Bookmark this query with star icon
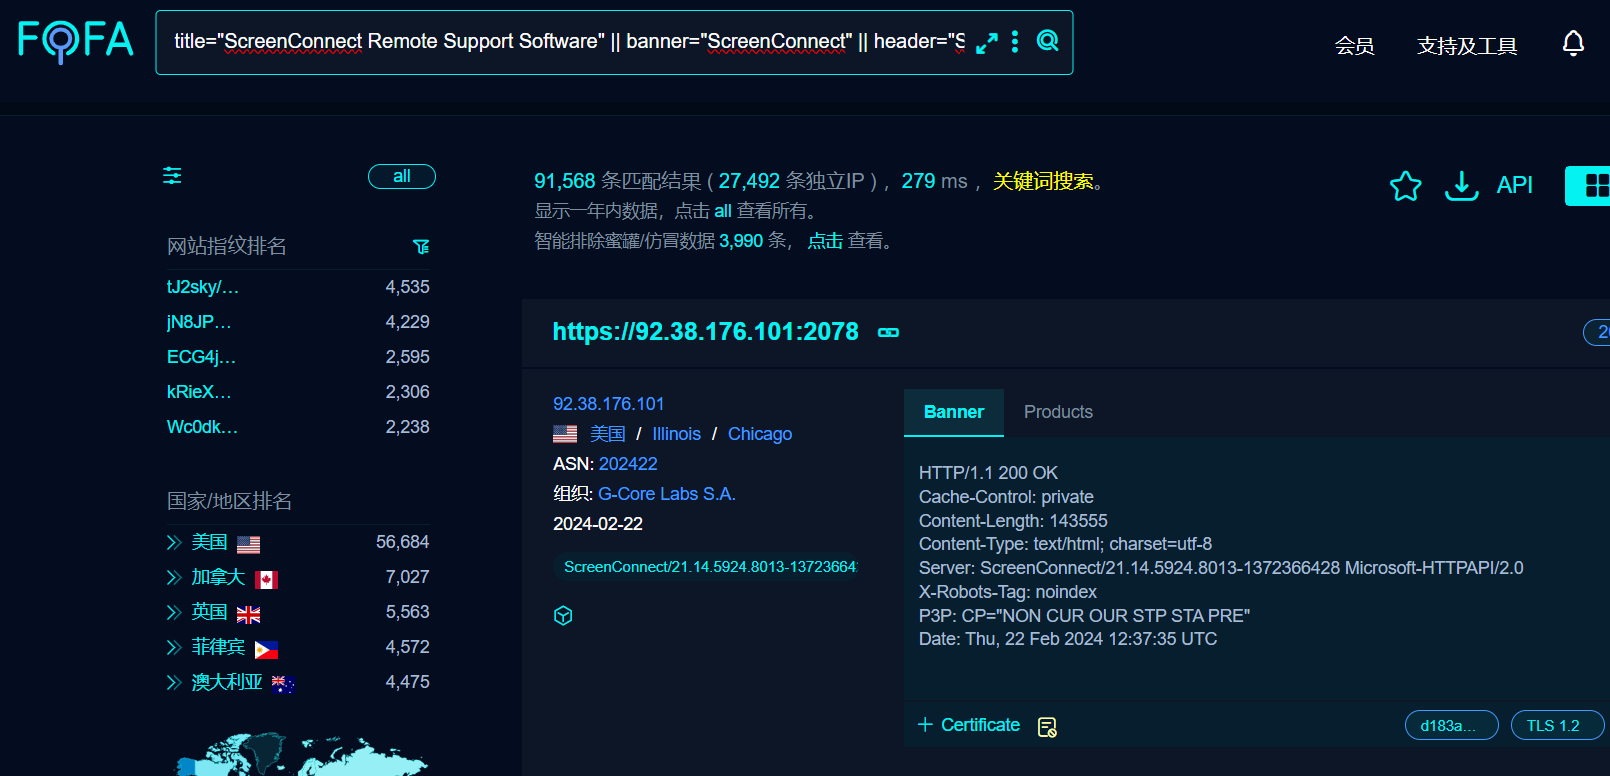The height and width of the screenshot is (776, 1610). pos(1405,186)
